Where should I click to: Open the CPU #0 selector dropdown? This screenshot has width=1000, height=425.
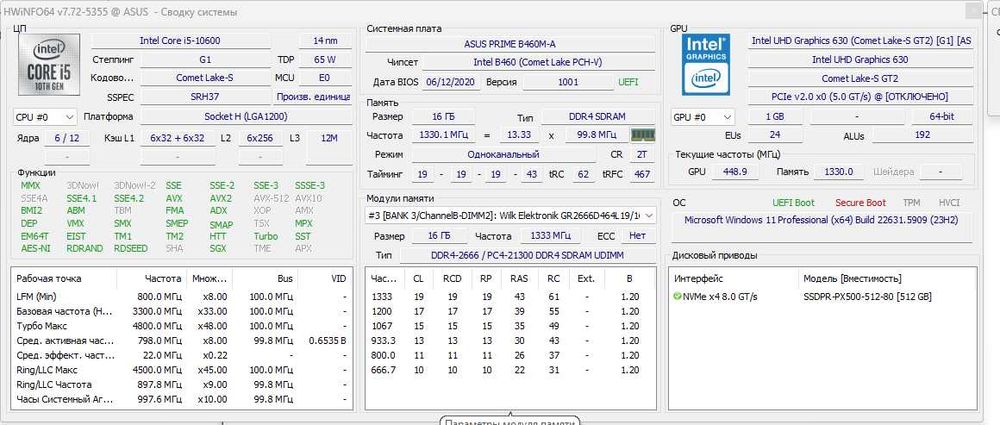pyautogui.click(x=45, y=117)
